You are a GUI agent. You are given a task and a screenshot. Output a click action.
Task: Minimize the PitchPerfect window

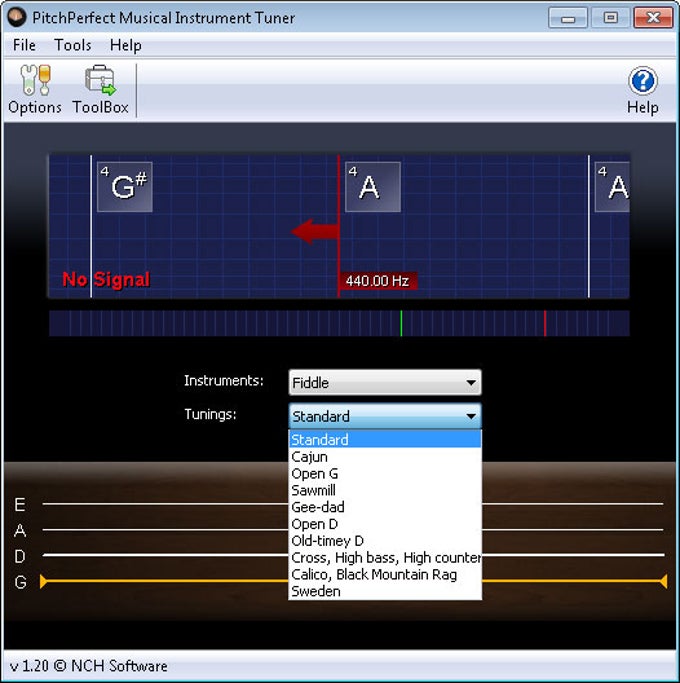[568, 18]
